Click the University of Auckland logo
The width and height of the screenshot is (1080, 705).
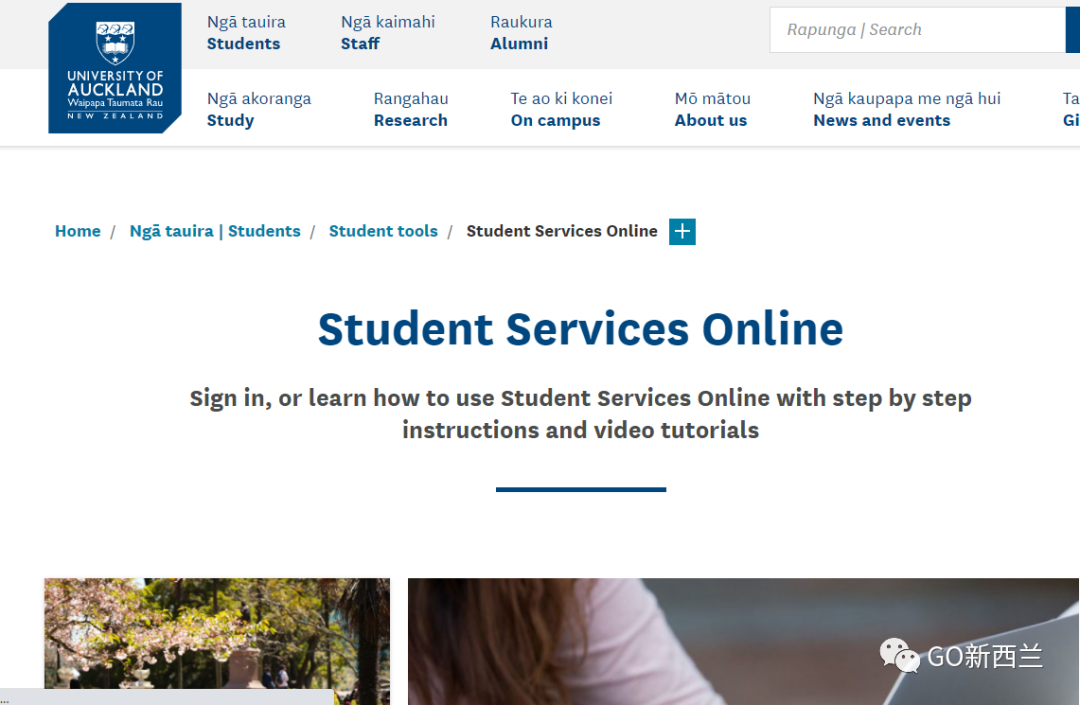click(115, 68)
